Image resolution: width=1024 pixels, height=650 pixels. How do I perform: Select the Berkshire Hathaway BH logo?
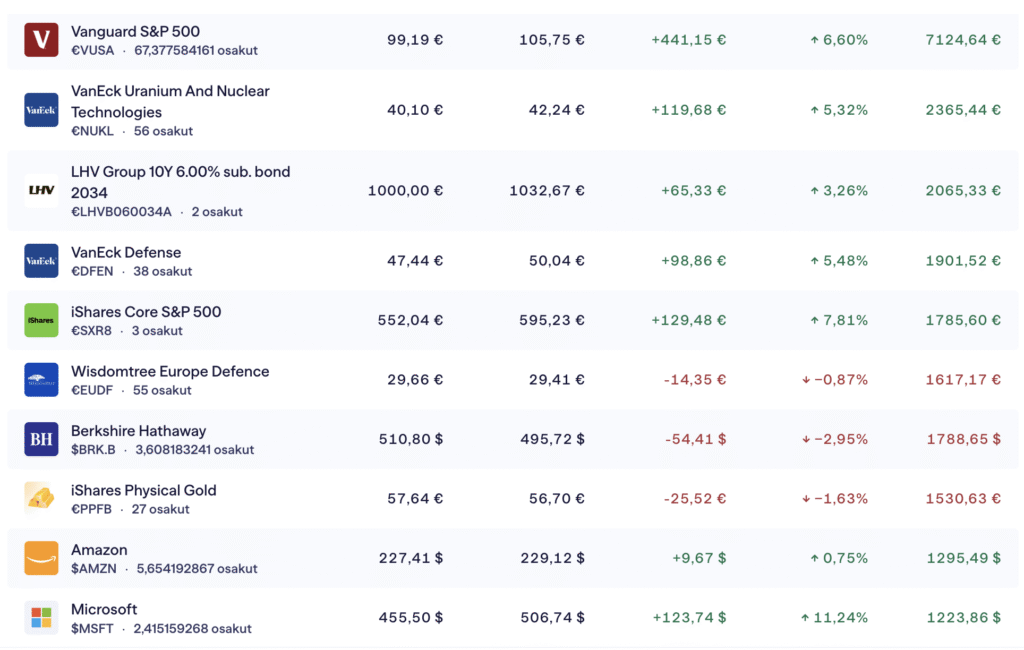pos(41,439)
